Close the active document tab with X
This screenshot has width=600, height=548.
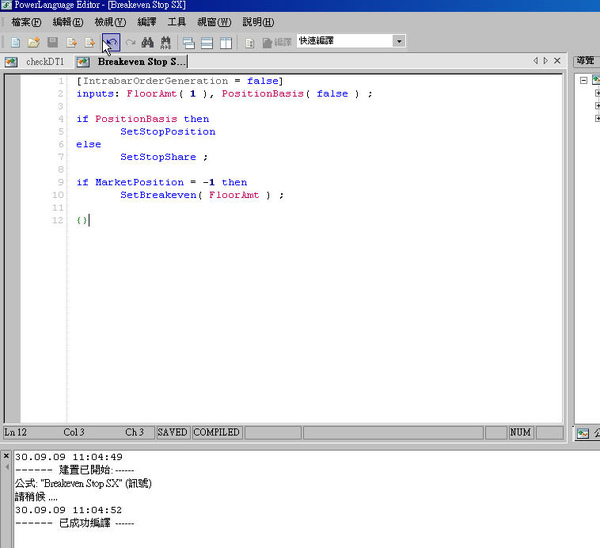tap(557, 62)
